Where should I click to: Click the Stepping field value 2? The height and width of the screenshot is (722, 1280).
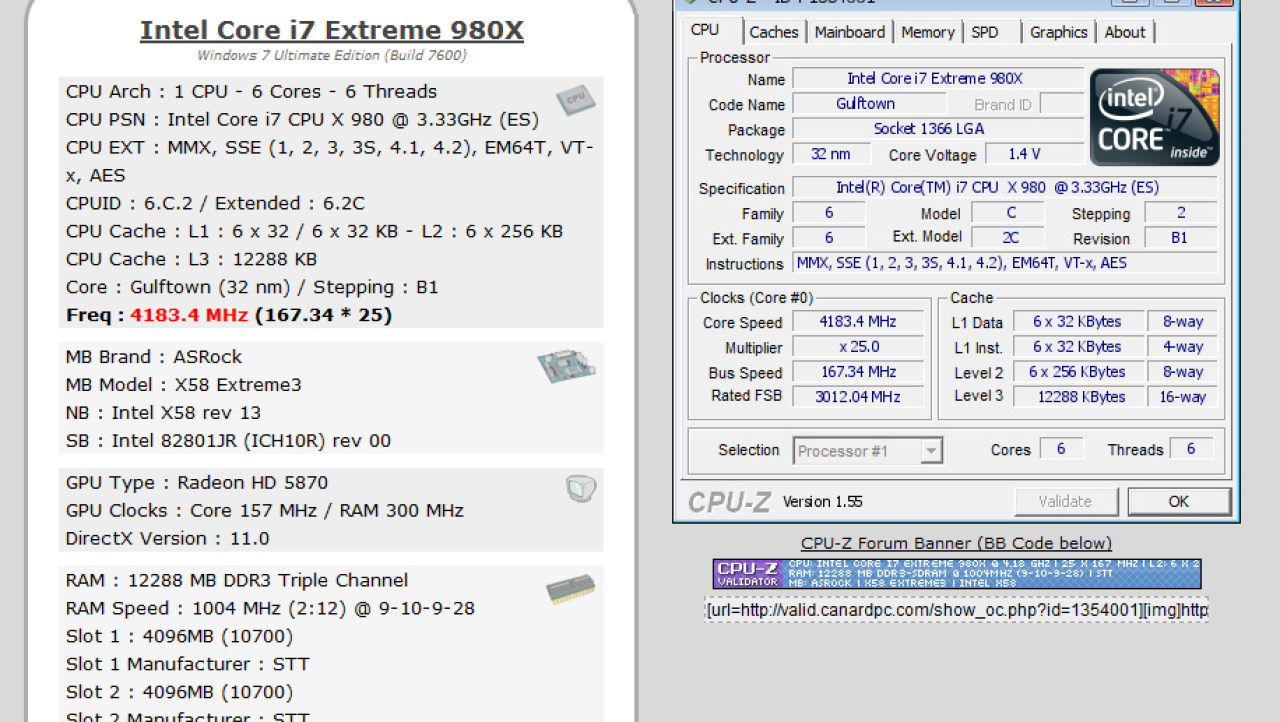[x=1181, y=213]
